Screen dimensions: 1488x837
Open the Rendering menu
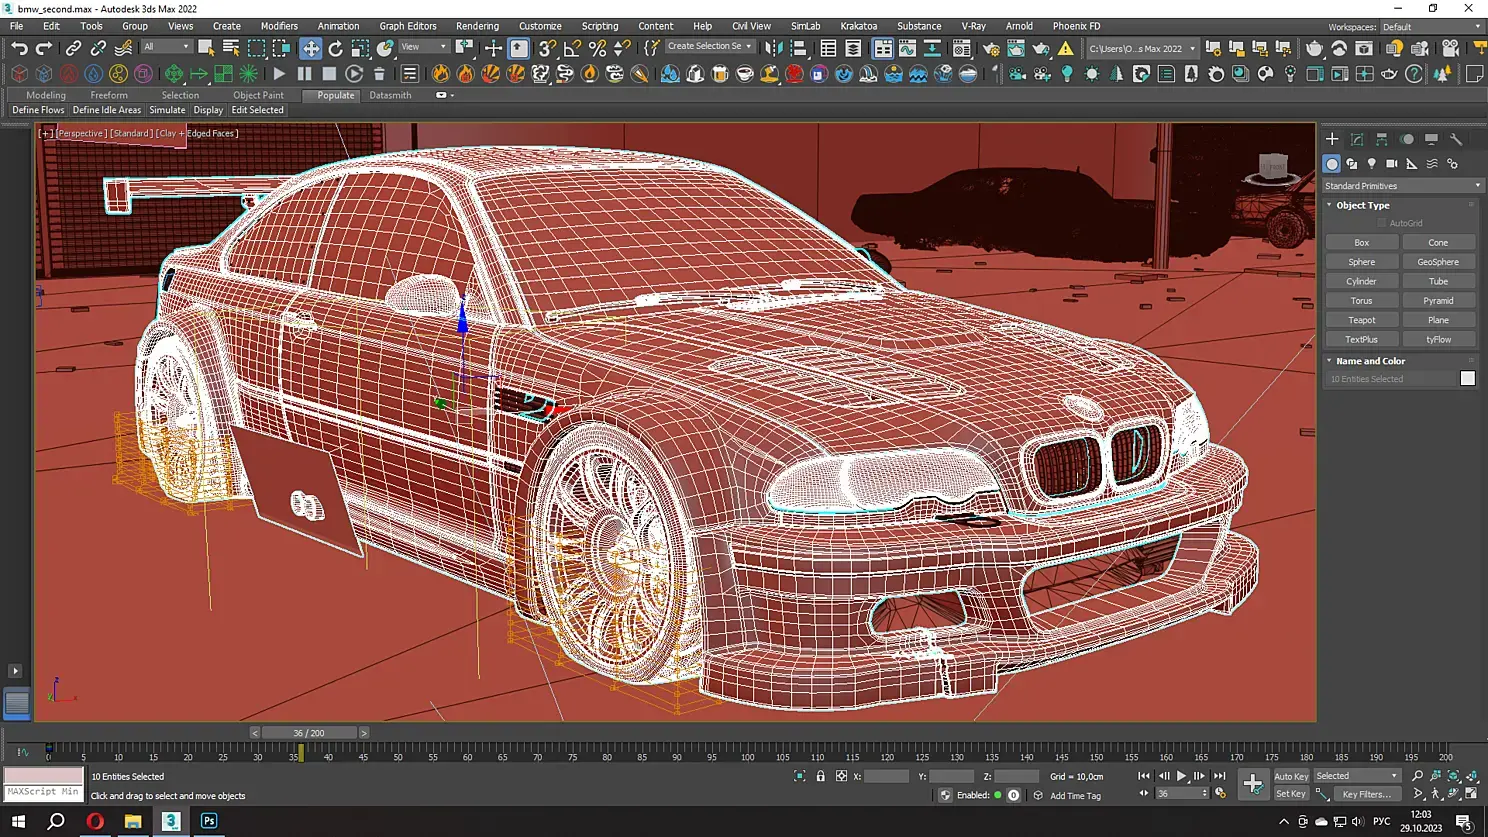(x=477, y=26)
